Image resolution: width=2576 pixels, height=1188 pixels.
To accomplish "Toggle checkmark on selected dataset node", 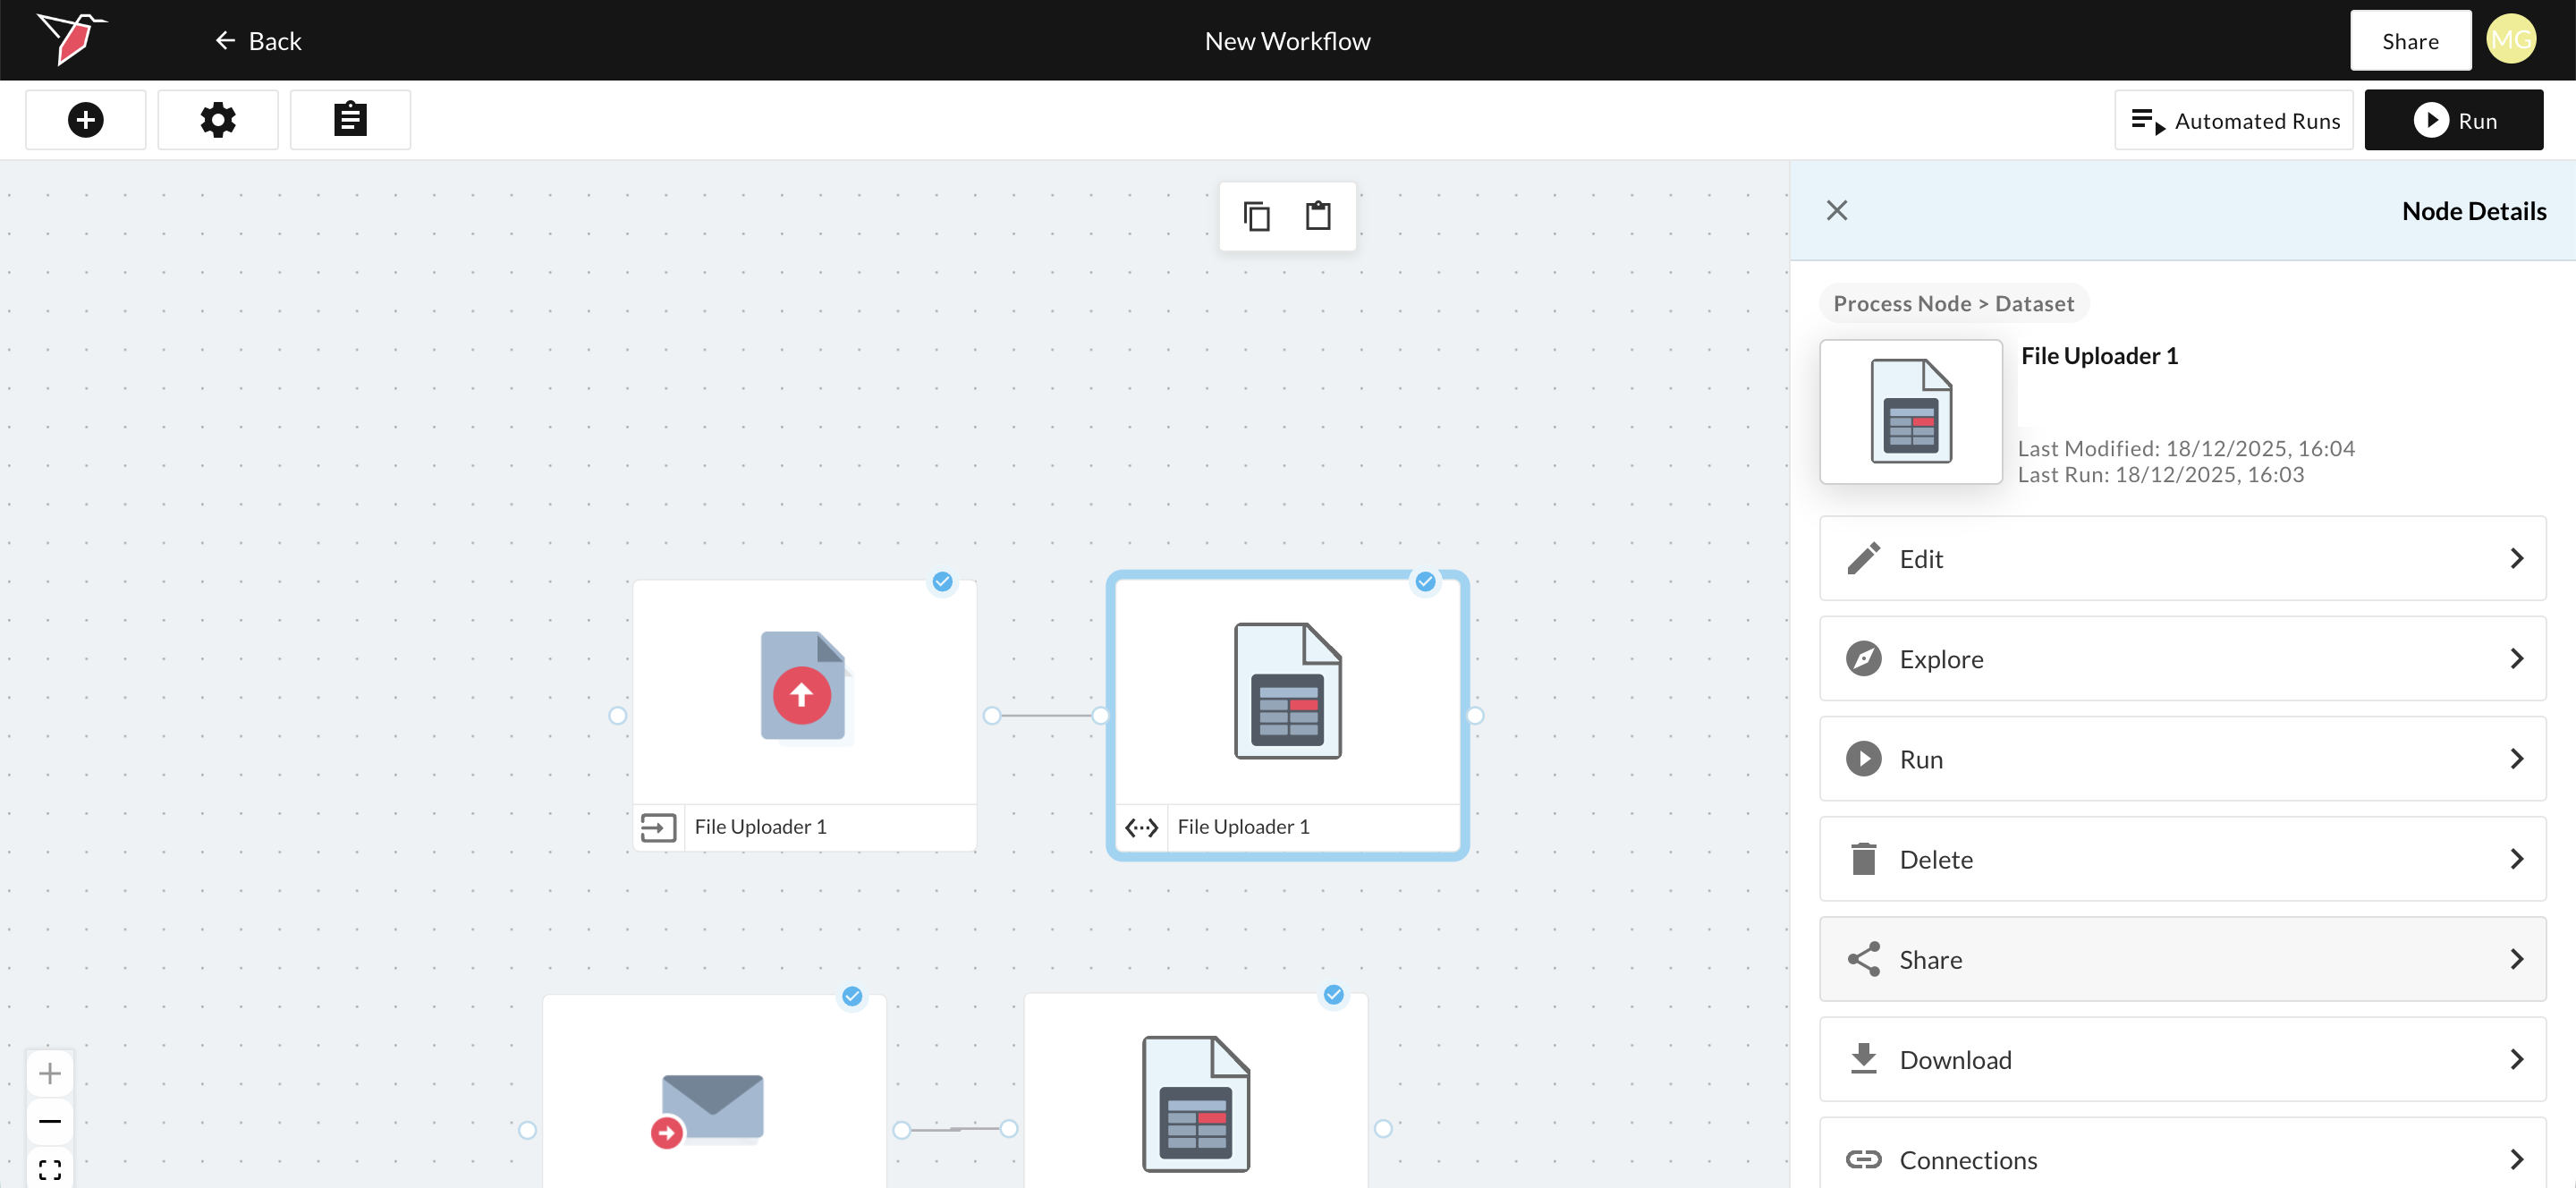I will coord(1425,581).
